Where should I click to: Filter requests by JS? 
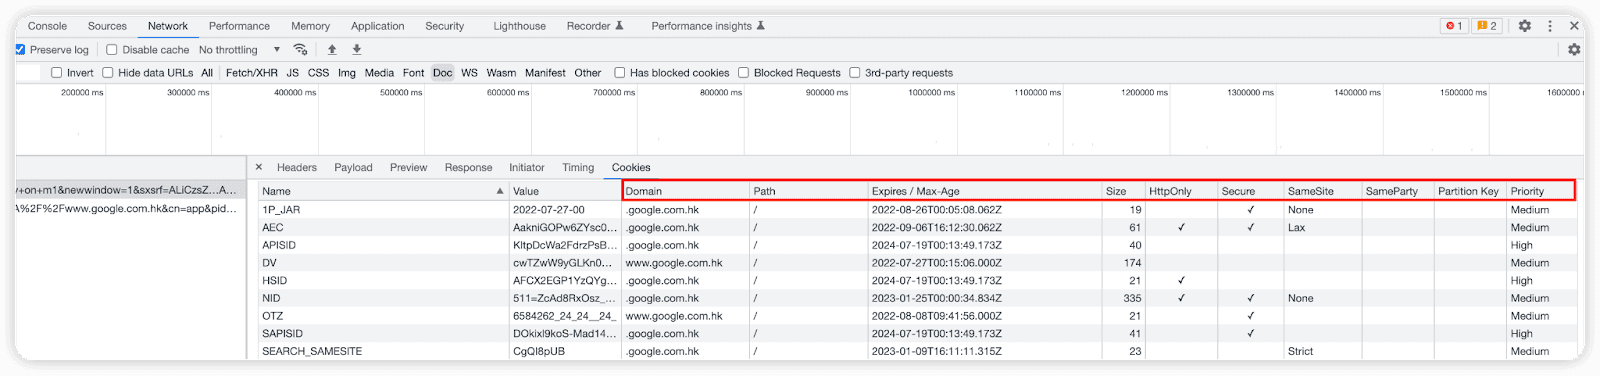[x=293, y=72]
